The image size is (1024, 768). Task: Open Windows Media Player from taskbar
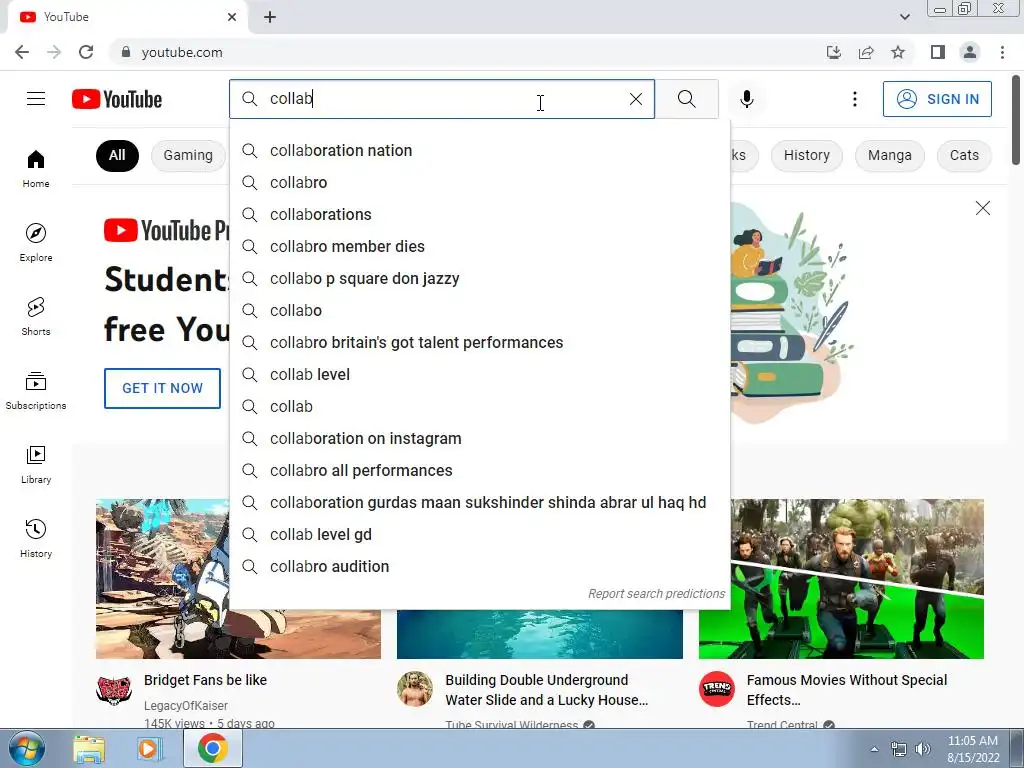click(149, 749)
